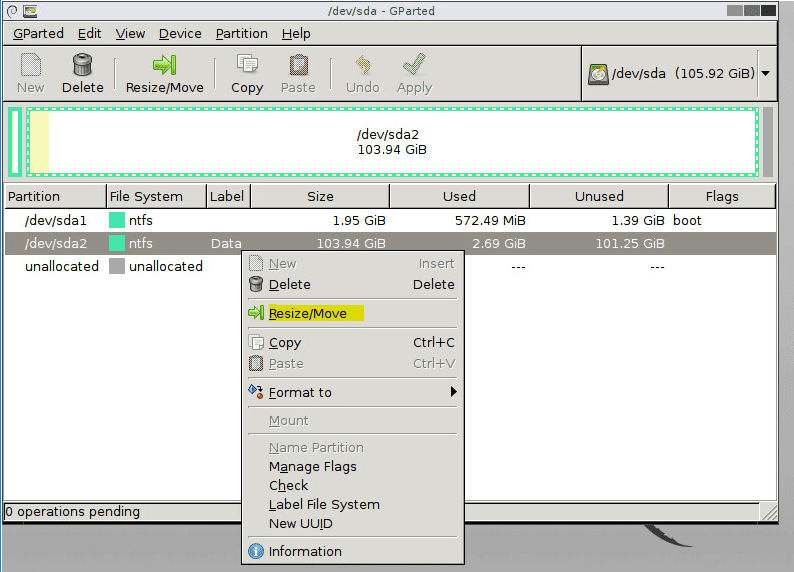Screen dimensions: 794x572
Task: Click the copy icon in context menu
Action: (256, 343)
